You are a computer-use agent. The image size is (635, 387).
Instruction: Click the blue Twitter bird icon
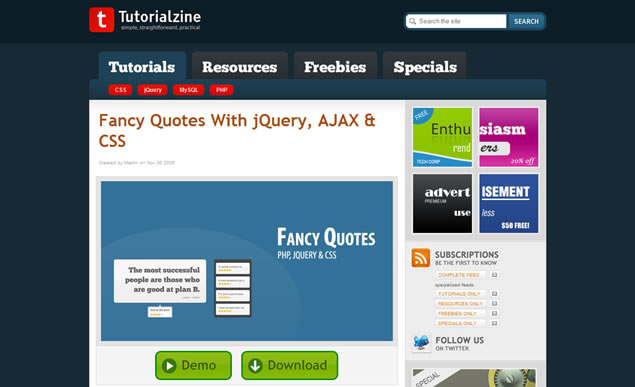(x=421, y=342)
